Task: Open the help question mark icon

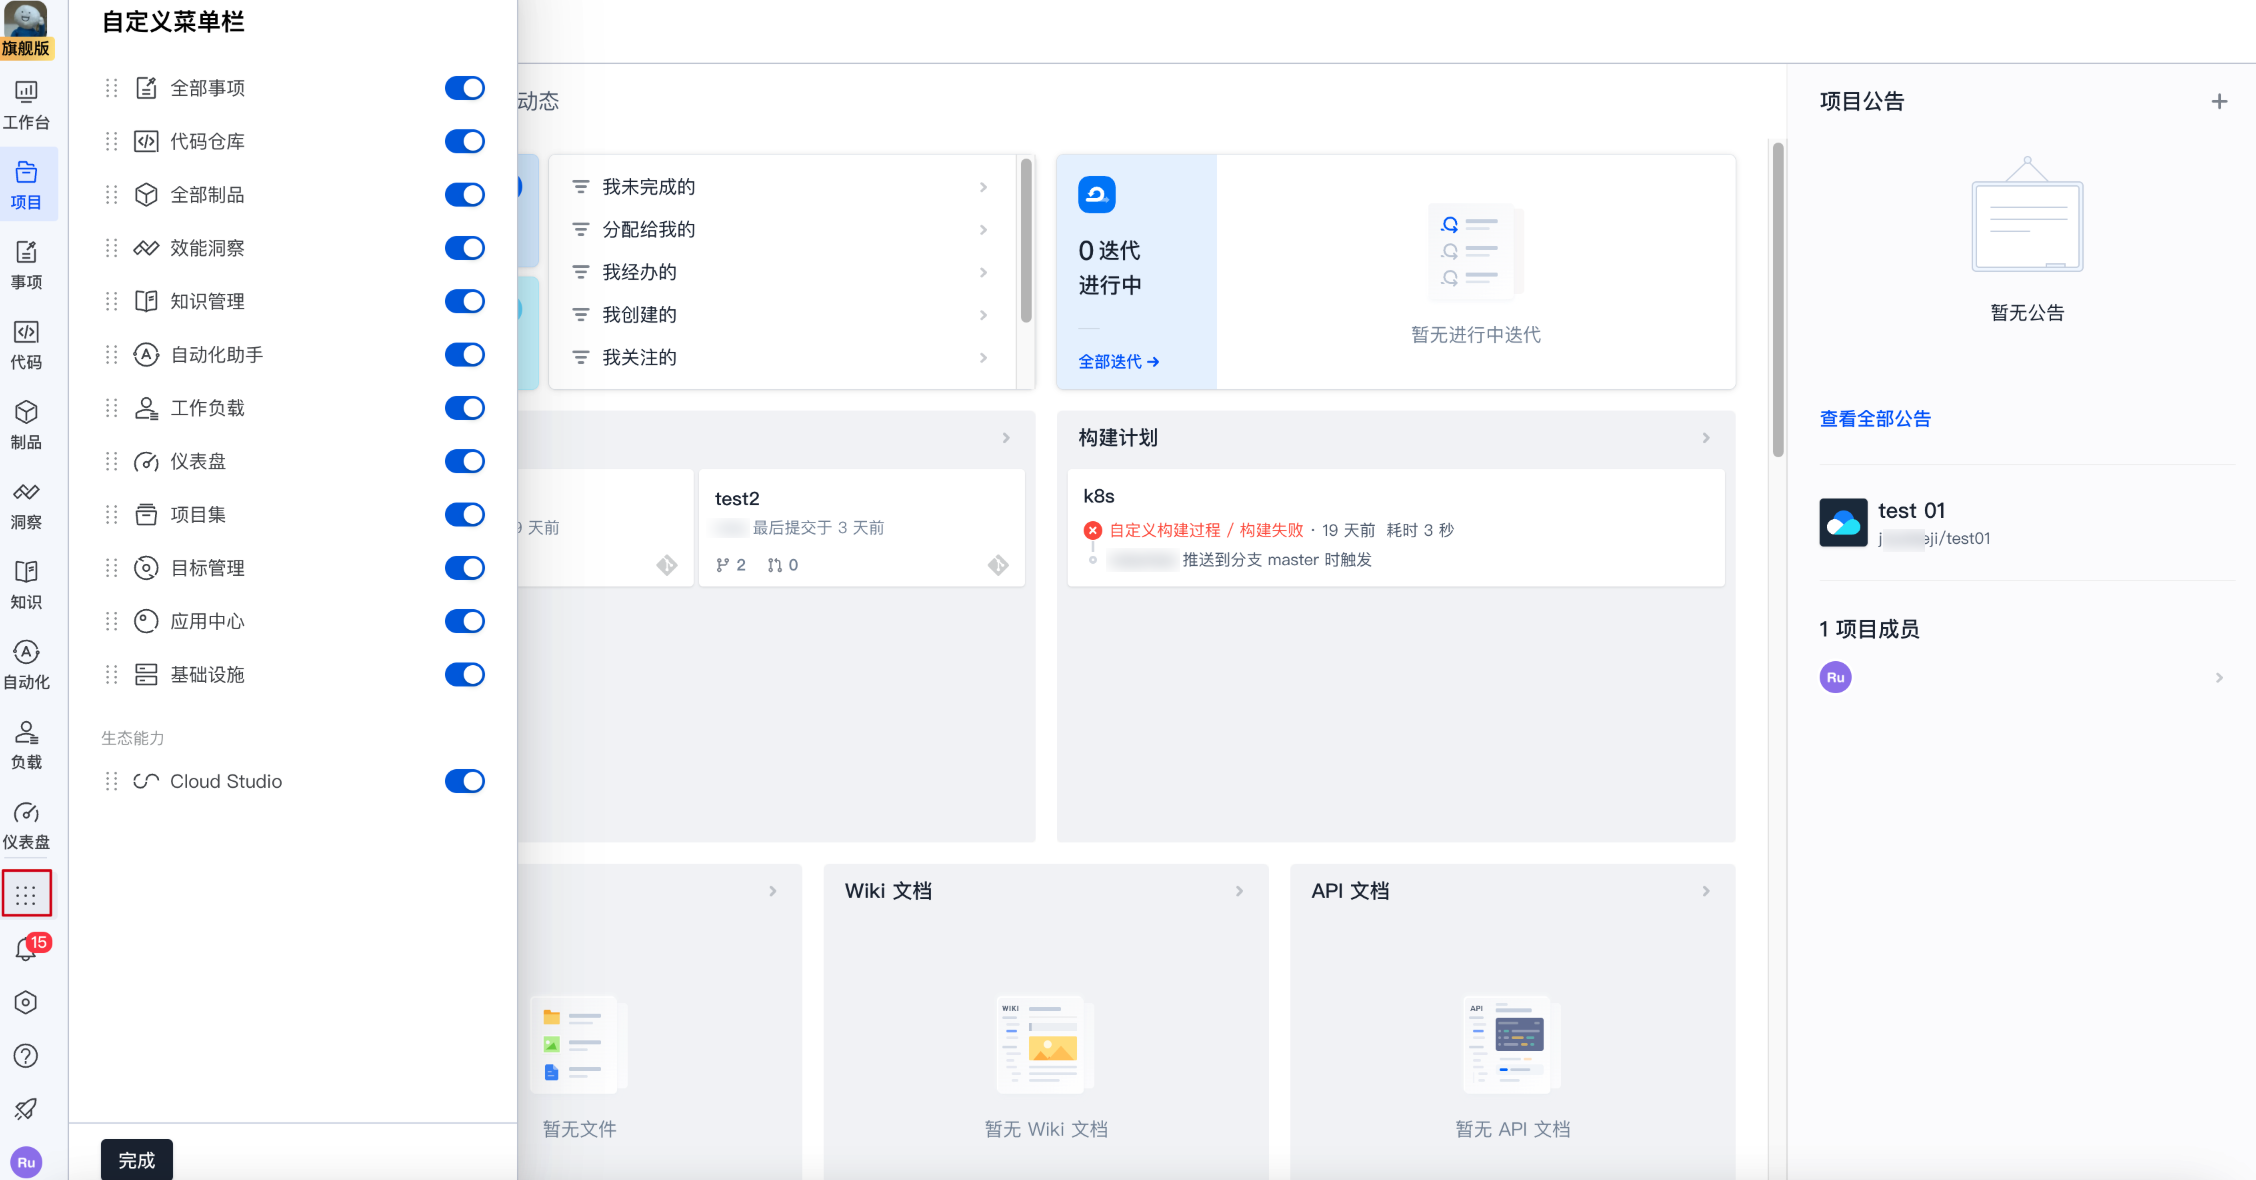Action: [x=27, y=1056]
